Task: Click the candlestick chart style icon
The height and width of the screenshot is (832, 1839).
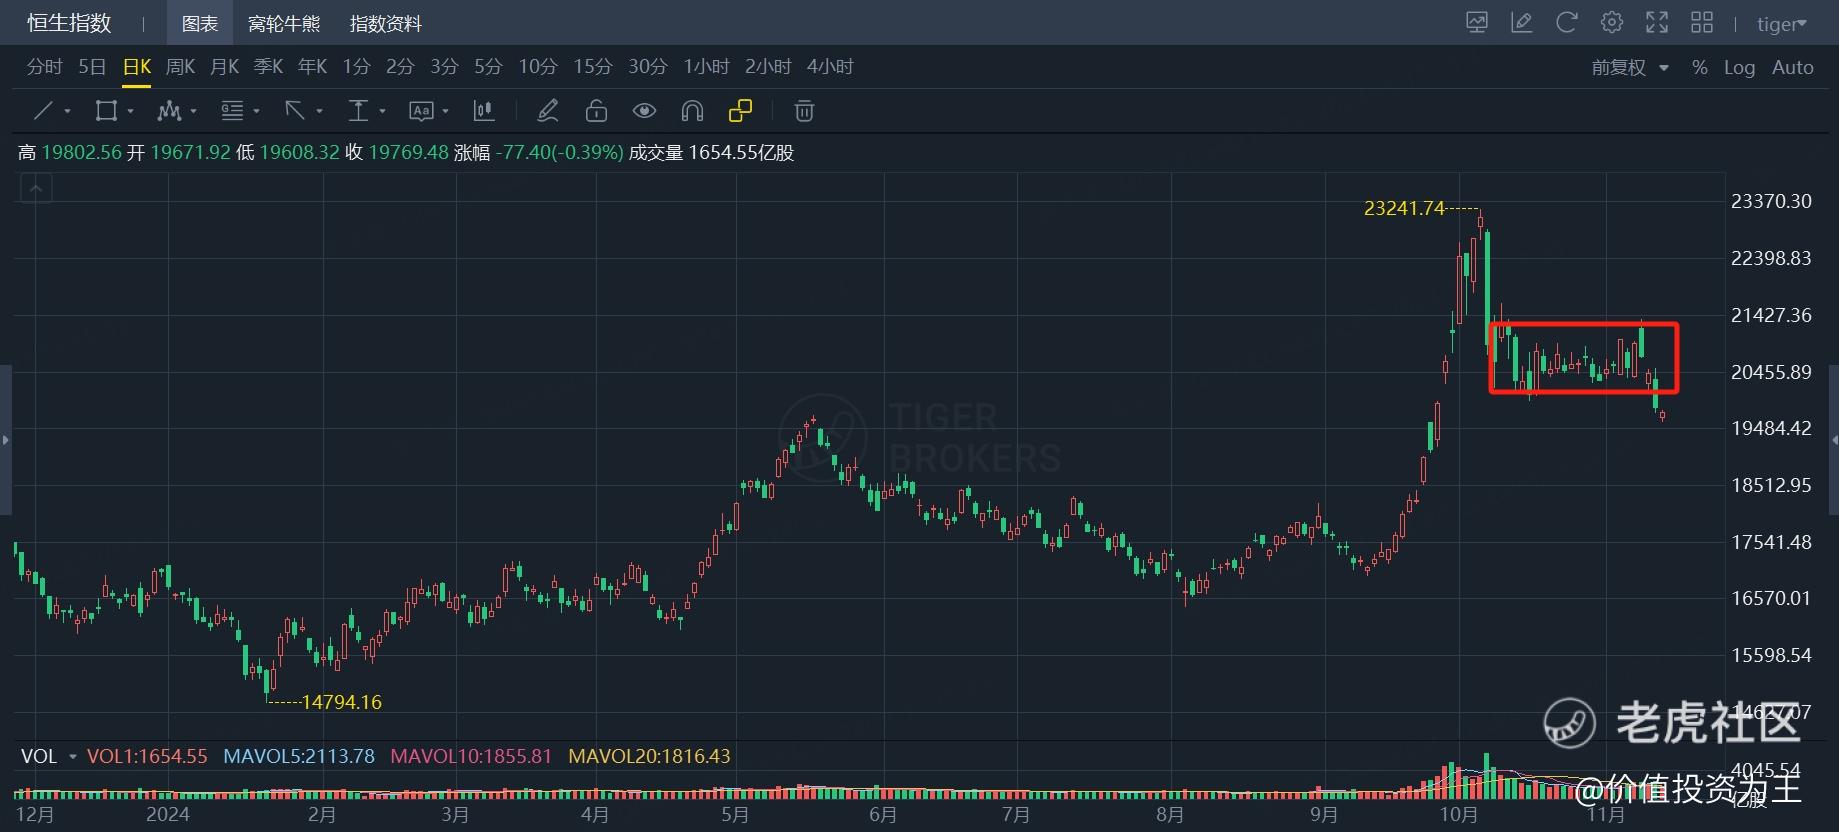Action: [x=484, y=111]
